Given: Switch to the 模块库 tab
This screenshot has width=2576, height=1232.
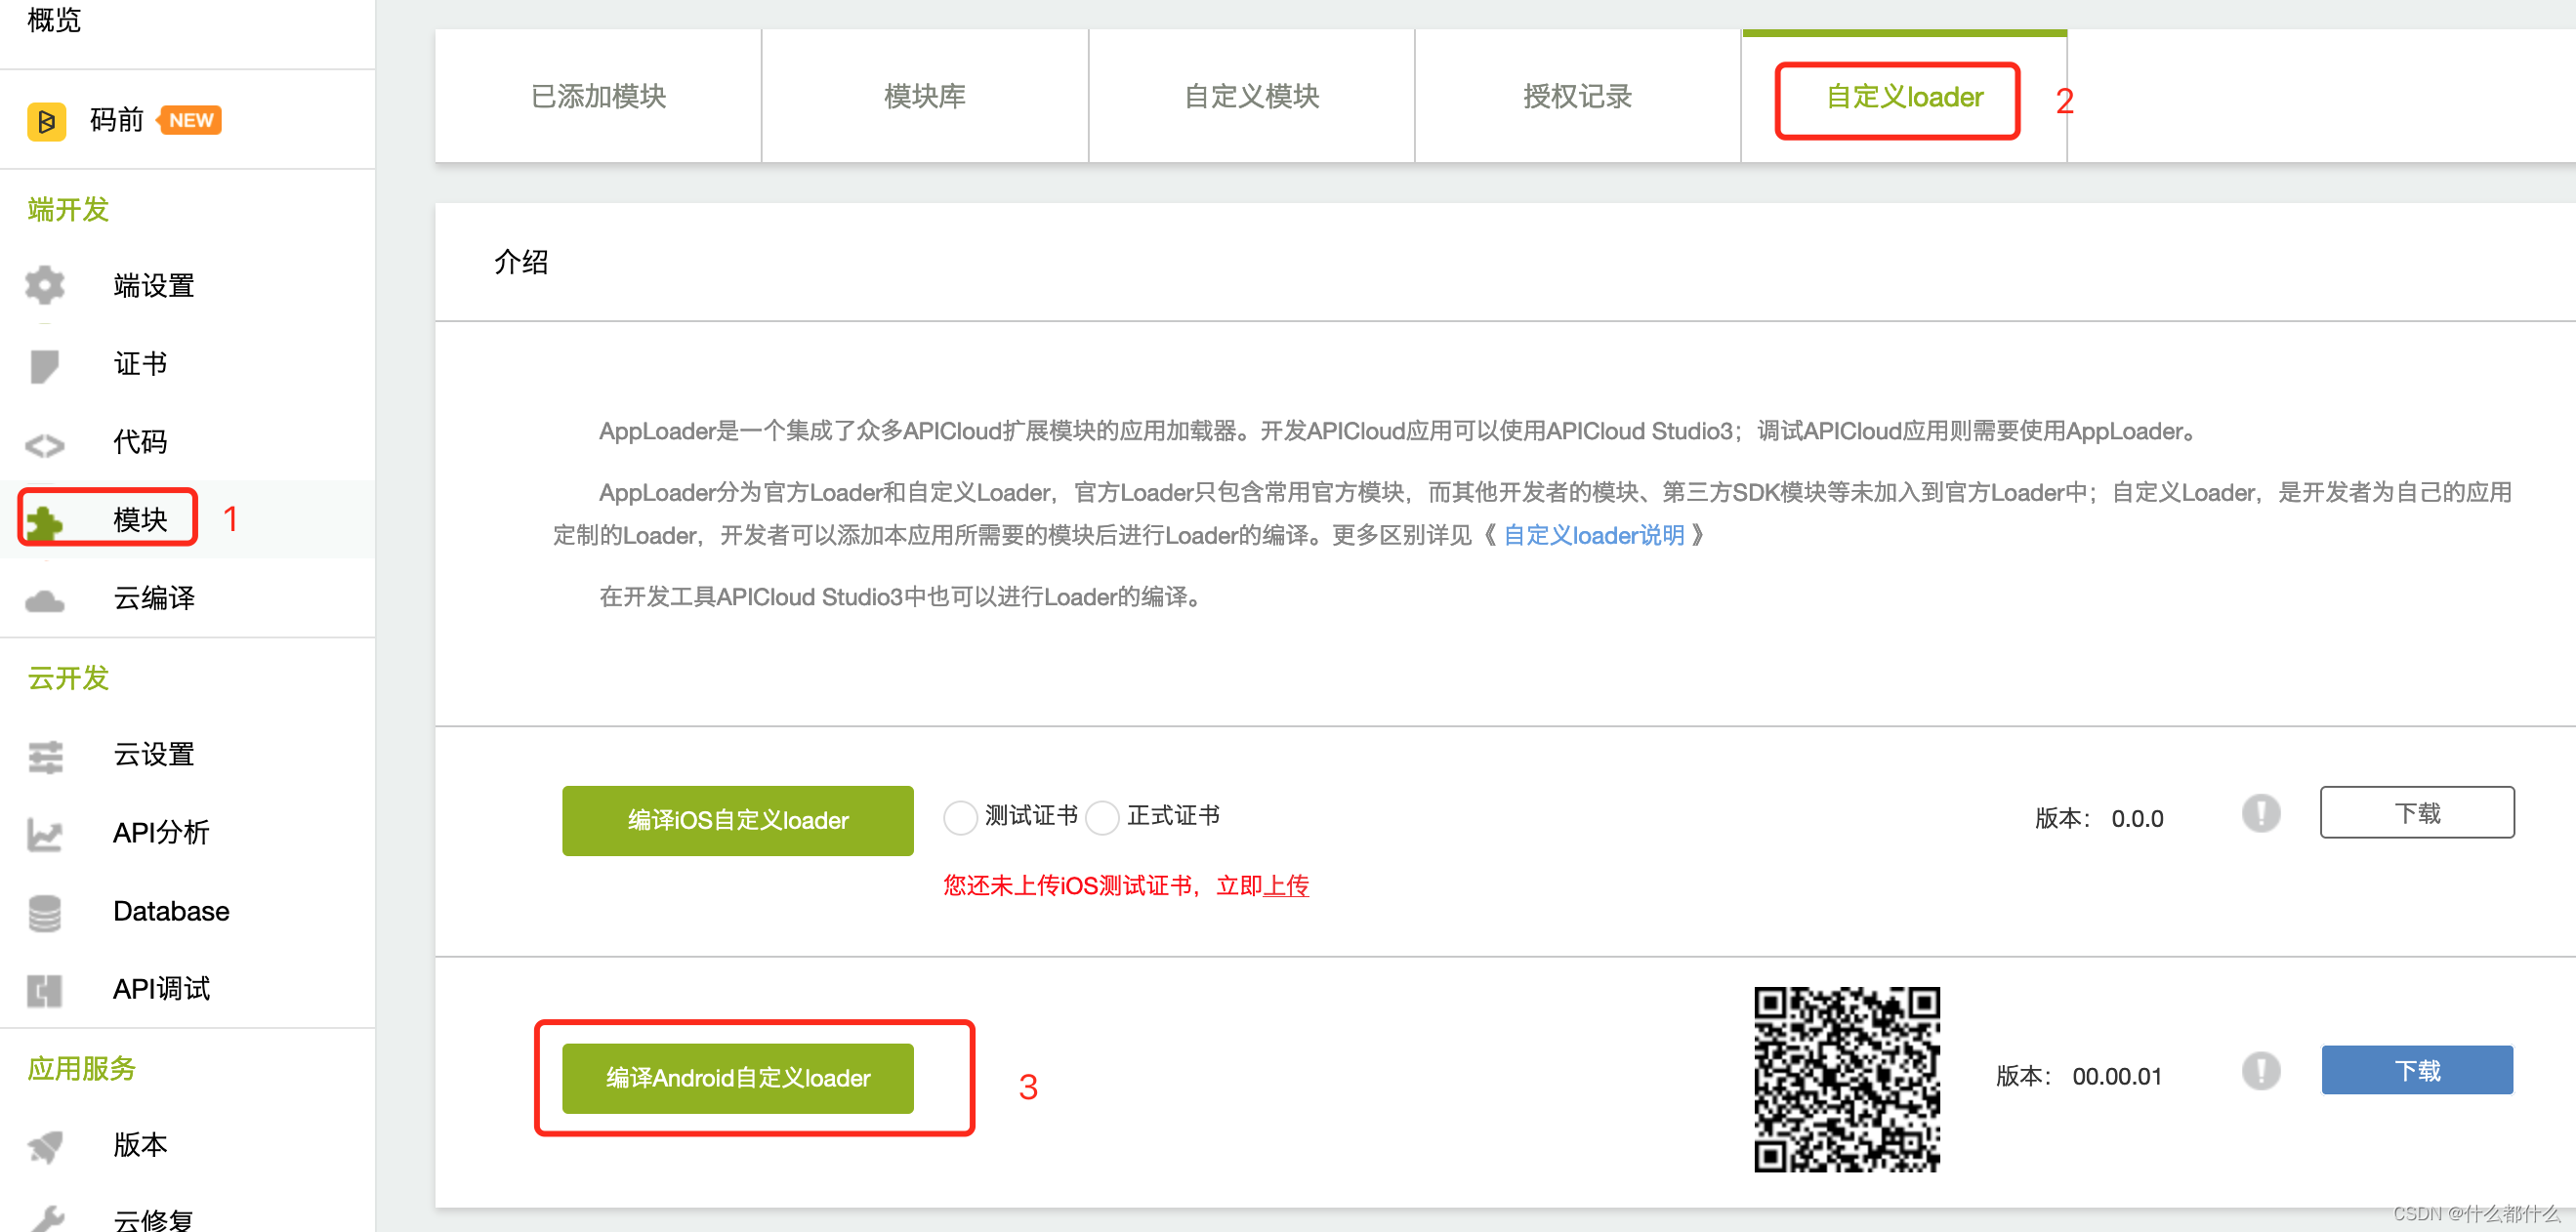Looking at the screenshot, I should click(925, 97).
